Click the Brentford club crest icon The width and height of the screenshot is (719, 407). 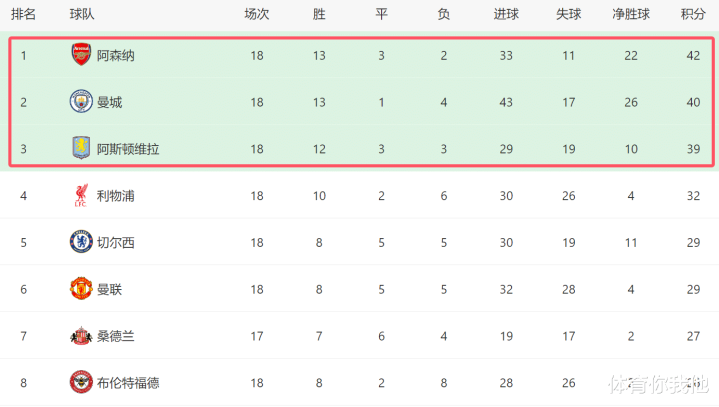pyautogui.click(x=81, y=382)
